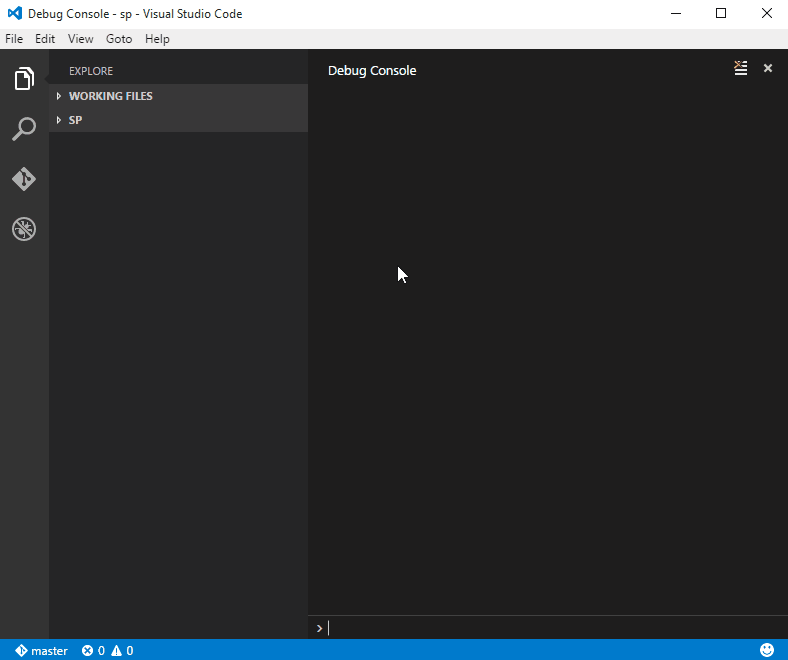Open the Goto menu
Image resolution: width=788 pixels, height=660 pixels.
[119, 39]
